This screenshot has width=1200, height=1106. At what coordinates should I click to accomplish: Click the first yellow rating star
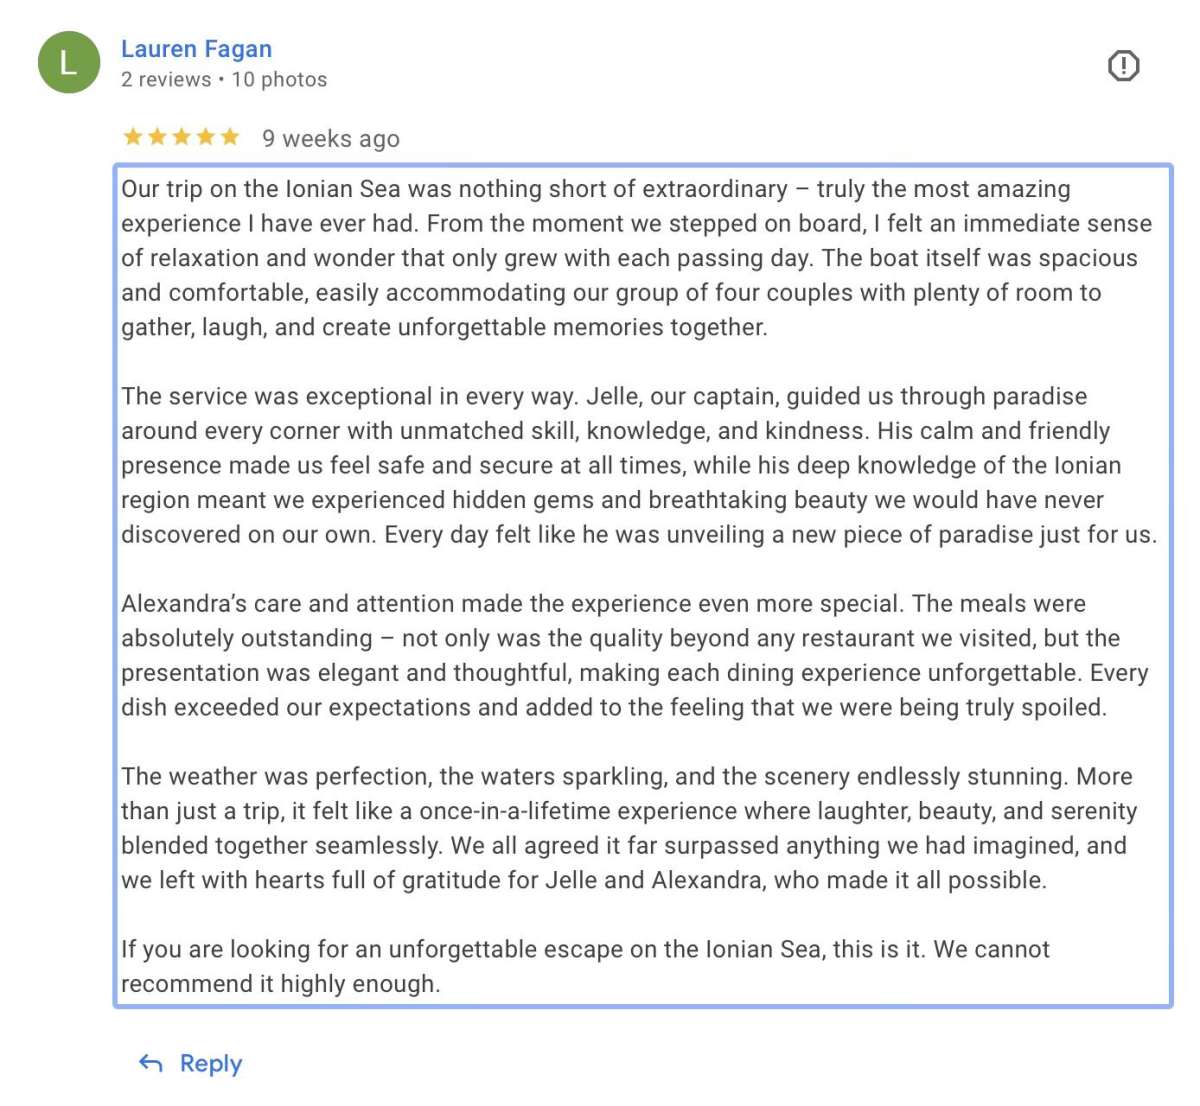click(132, 137)
